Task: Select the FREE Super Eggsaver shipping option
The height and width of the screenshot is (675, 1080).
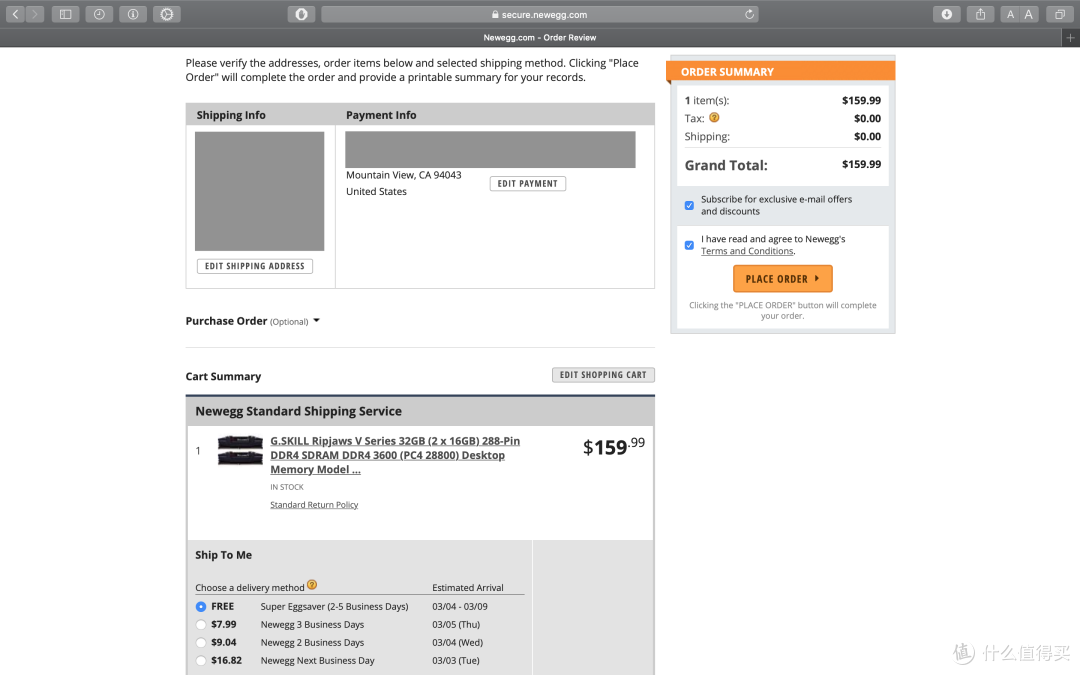Action: click(x=200, y=607)
